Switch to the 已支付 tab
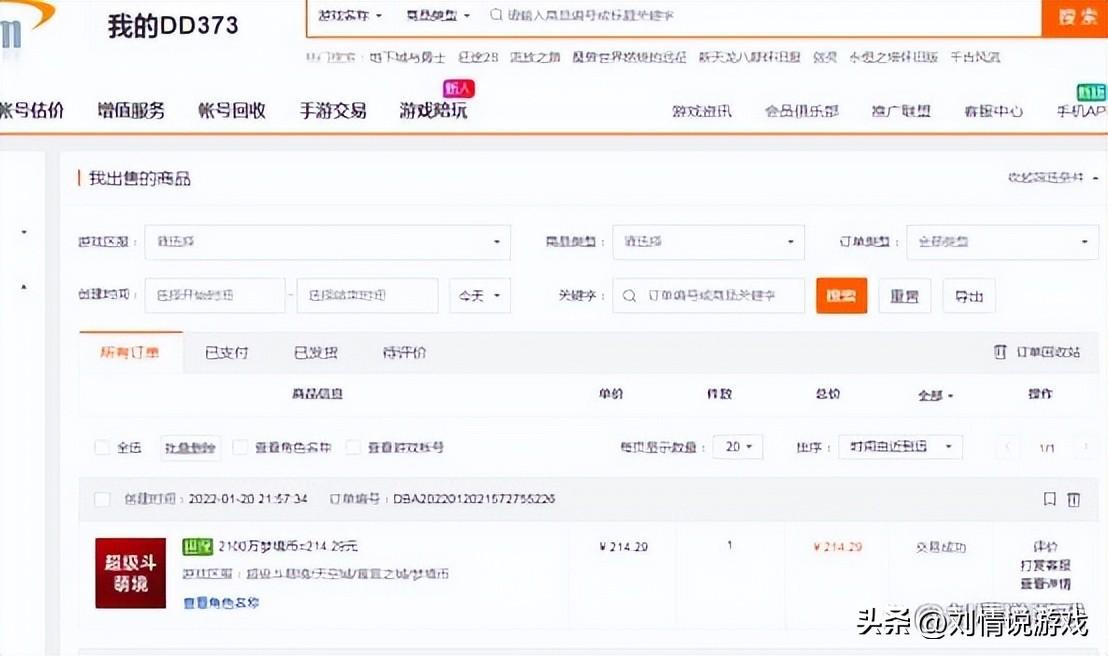Image resolution: width=1108 pixels, height=656 pixels. pos(227,353)
